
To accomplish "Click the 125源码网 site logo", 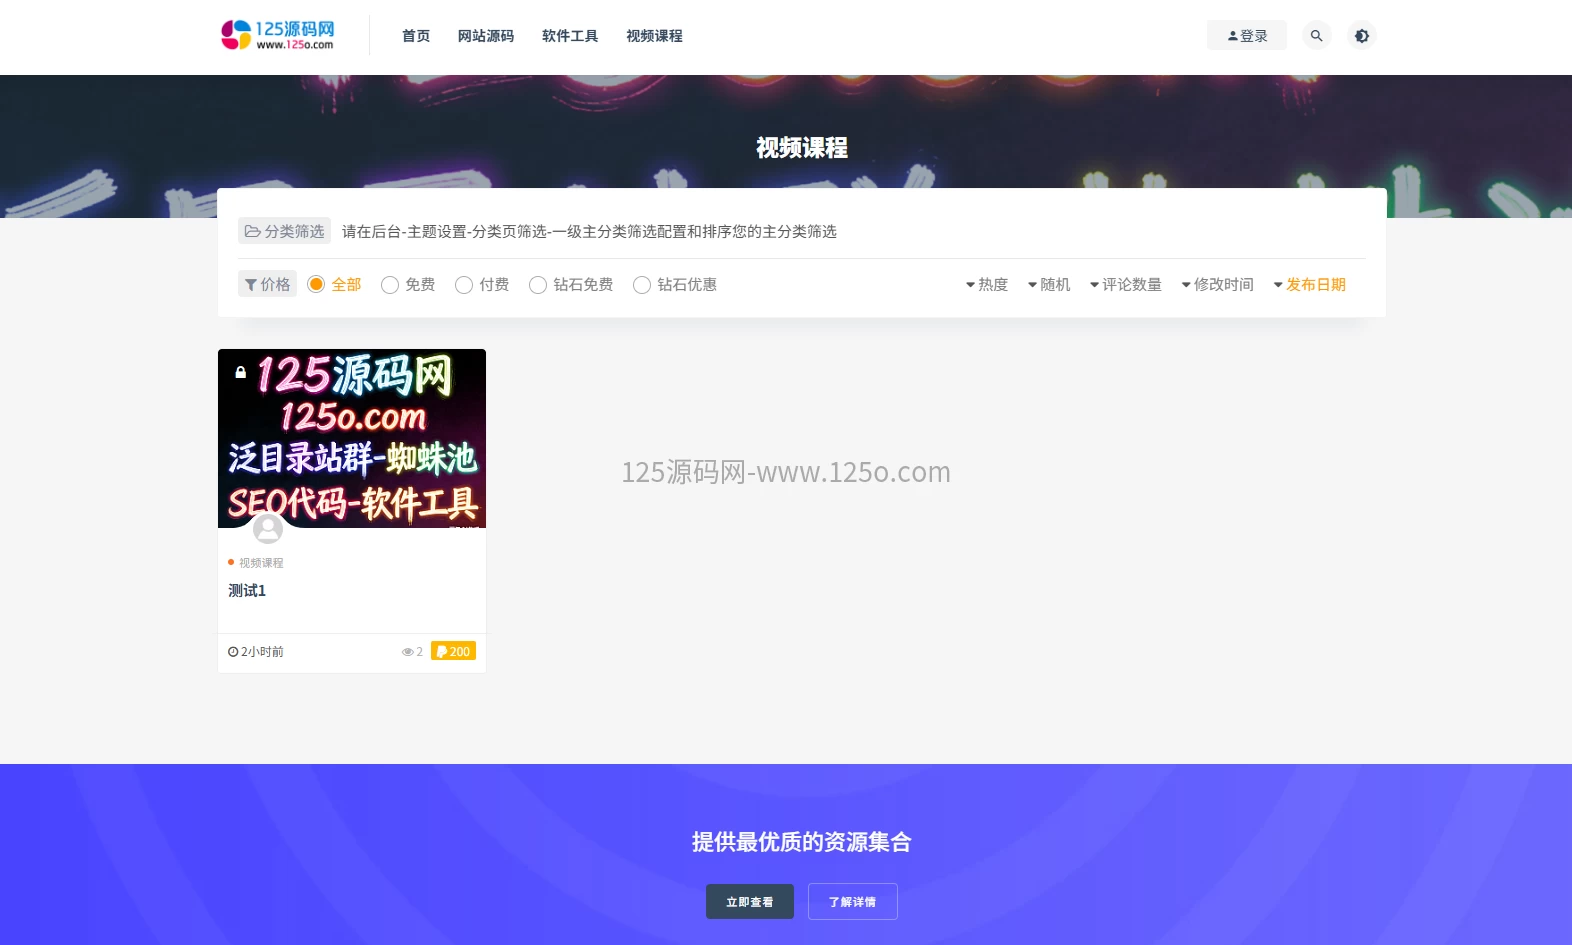I will click(278, 35).
